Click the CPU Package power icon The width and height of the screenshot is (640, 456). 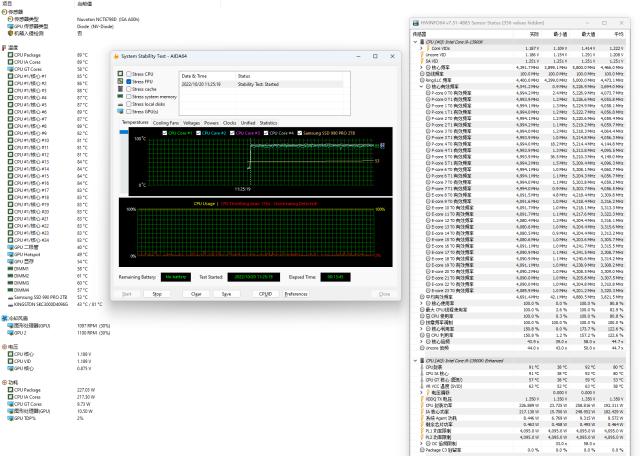11,390
